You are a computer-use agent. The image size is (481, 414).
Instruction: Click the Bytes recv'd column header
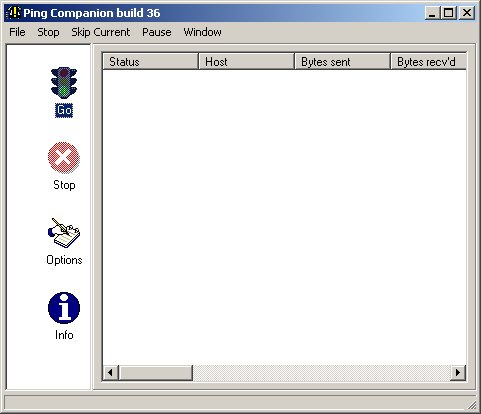pos(428,62)
